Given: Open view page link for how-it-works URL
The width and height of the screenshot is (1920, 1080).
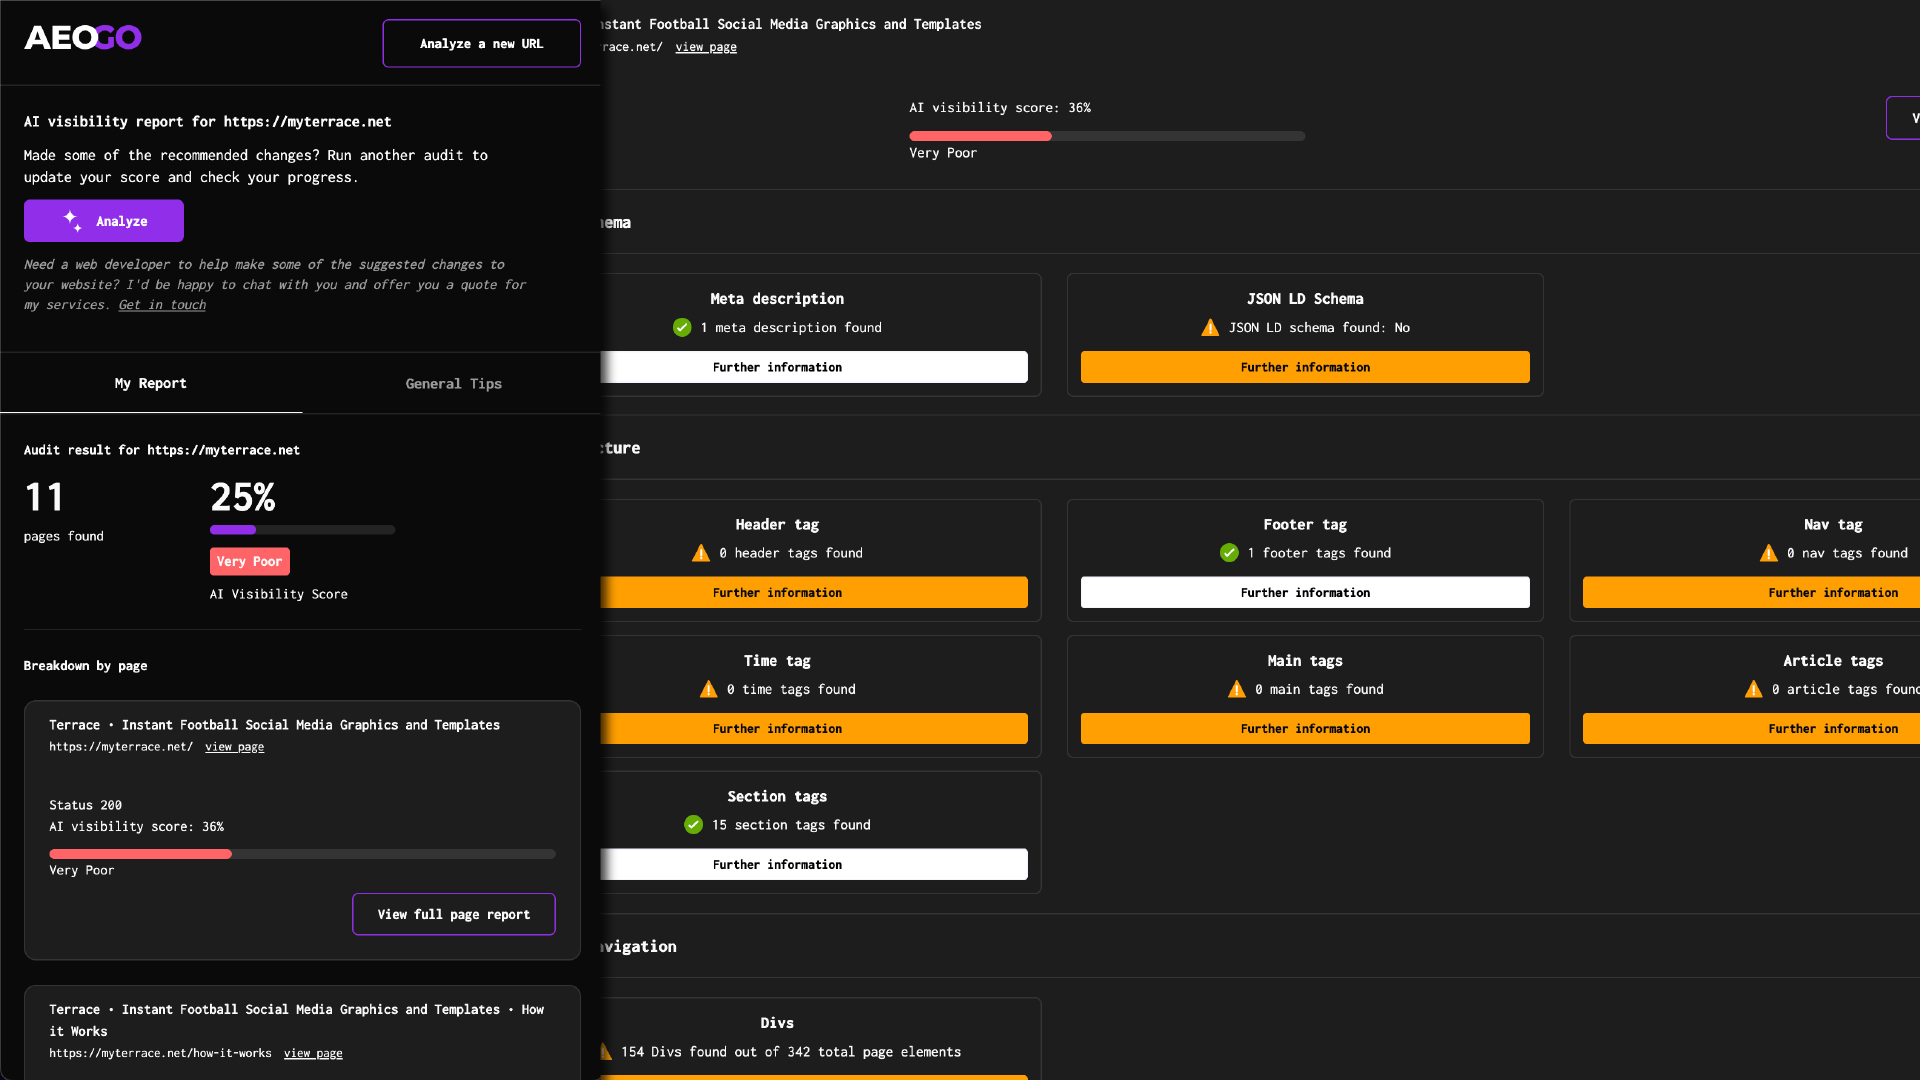Looking at the screenshot, I should coord(313,1053).
